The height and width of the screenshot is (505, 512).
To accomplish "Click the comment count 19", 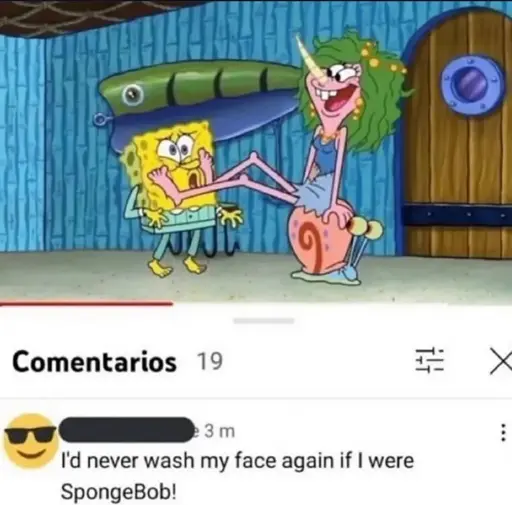I will [210, 361].
